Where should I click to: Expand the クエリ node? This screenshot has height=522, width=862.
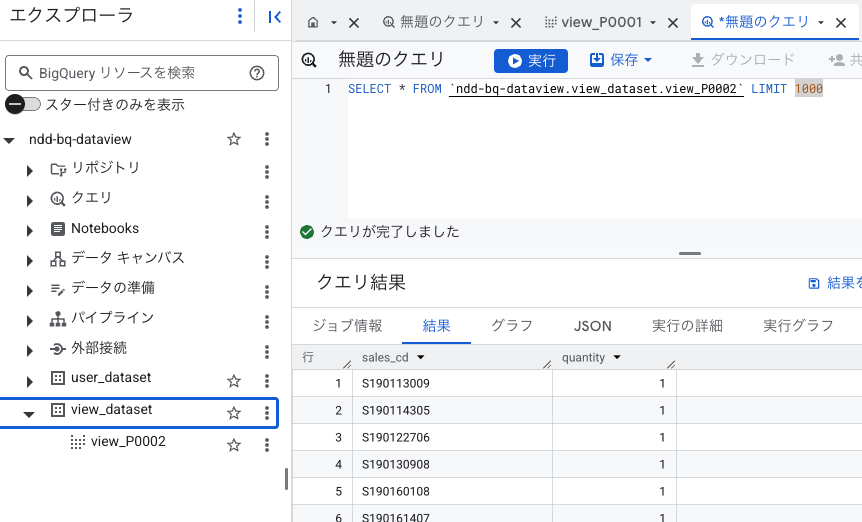tap(30, 201)
